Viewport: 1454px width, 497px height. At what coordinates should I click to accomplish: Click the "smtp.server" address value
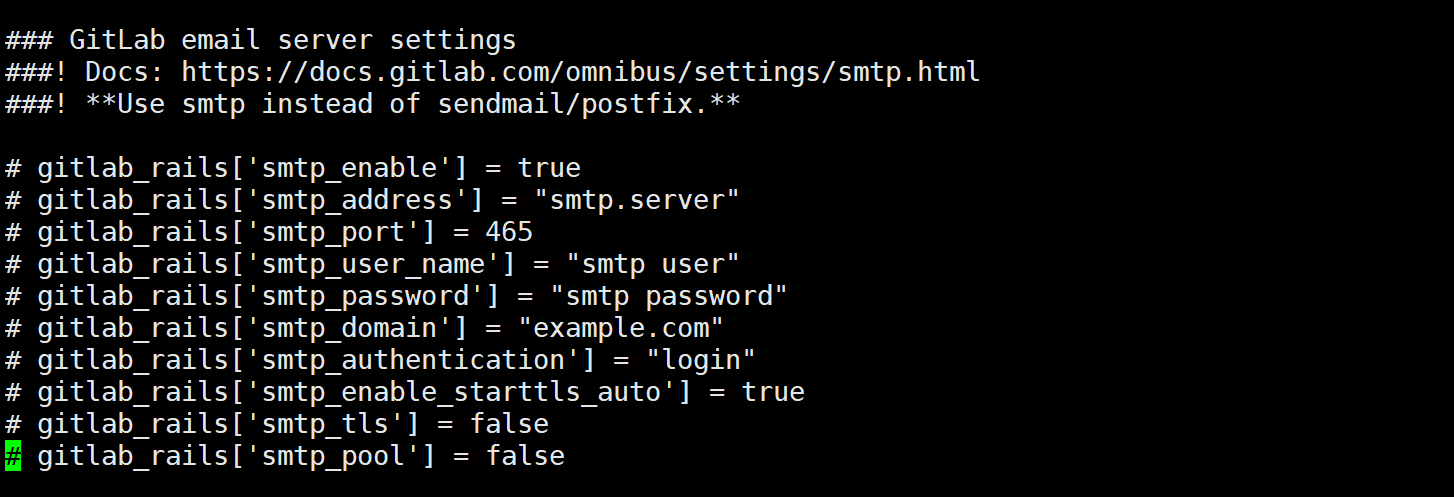click(x=637, y=200)
